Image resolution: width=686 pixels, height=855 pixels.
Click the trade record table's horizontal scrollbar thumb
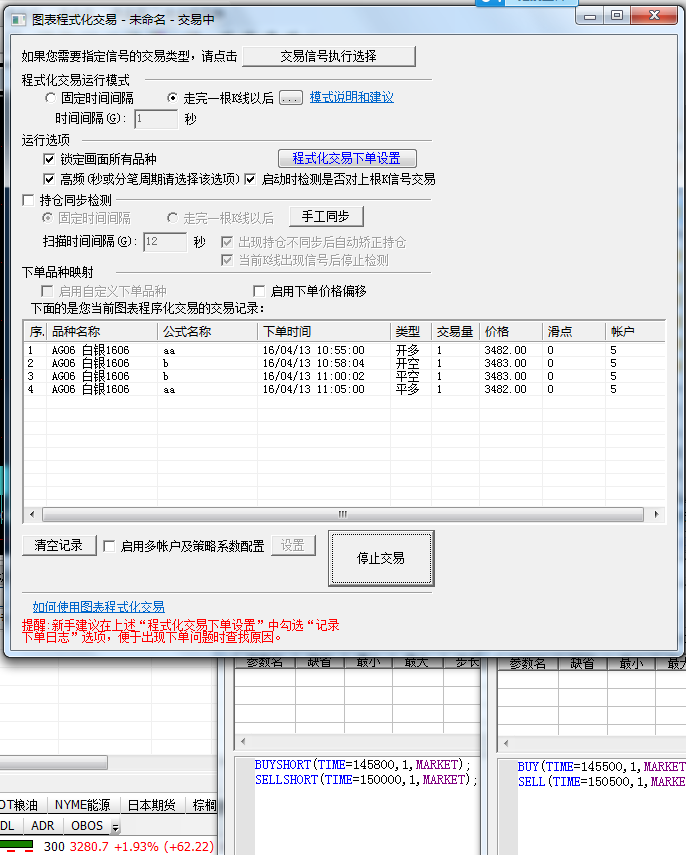point(342,514)
